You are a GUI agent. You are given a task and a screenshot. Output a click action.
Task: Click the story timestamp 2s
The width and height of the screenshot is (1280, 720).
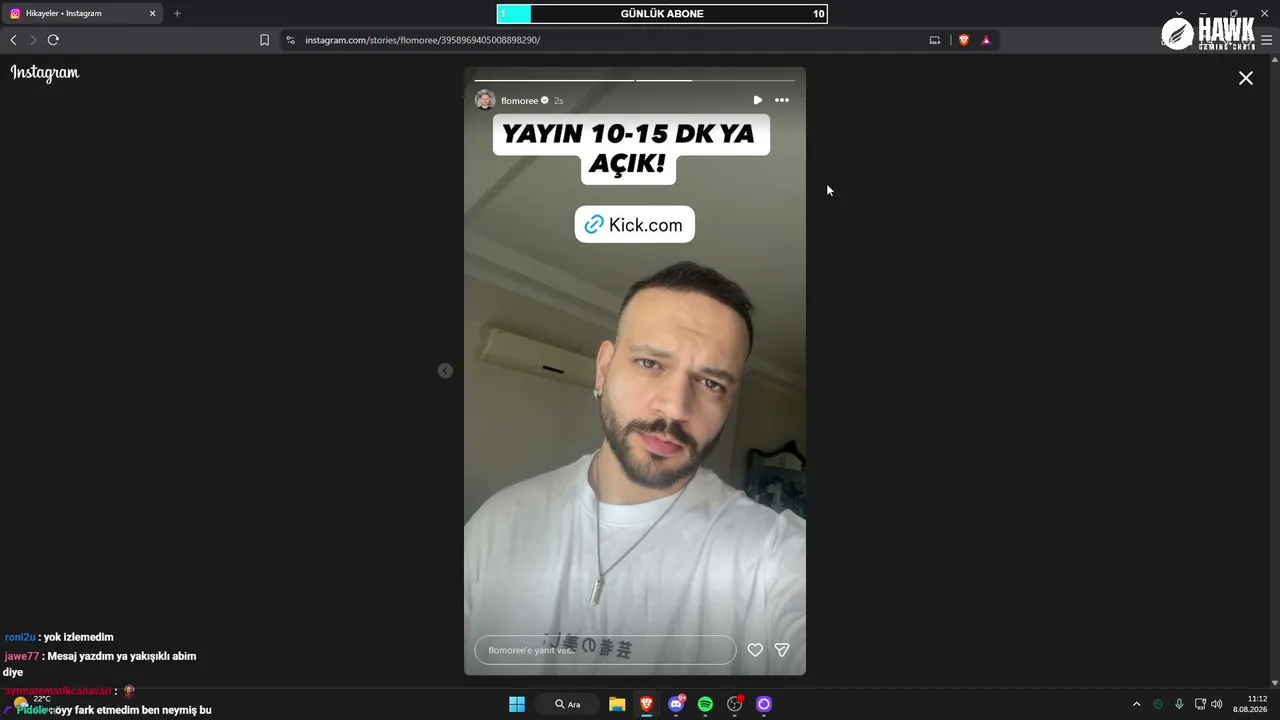click(x=558, y=101)
